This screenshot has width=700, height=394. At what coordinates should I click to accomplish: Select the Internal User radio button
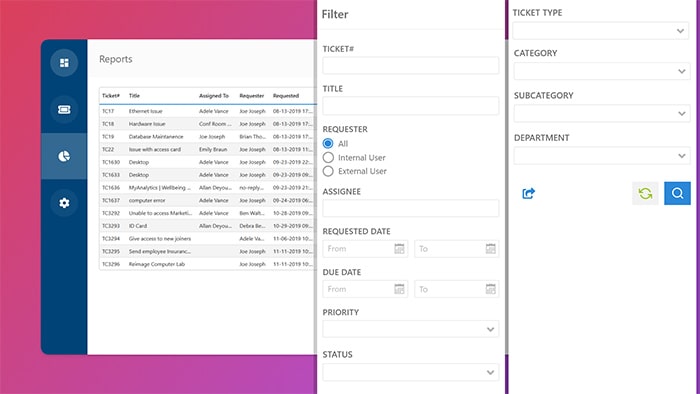tap(328, 157)
